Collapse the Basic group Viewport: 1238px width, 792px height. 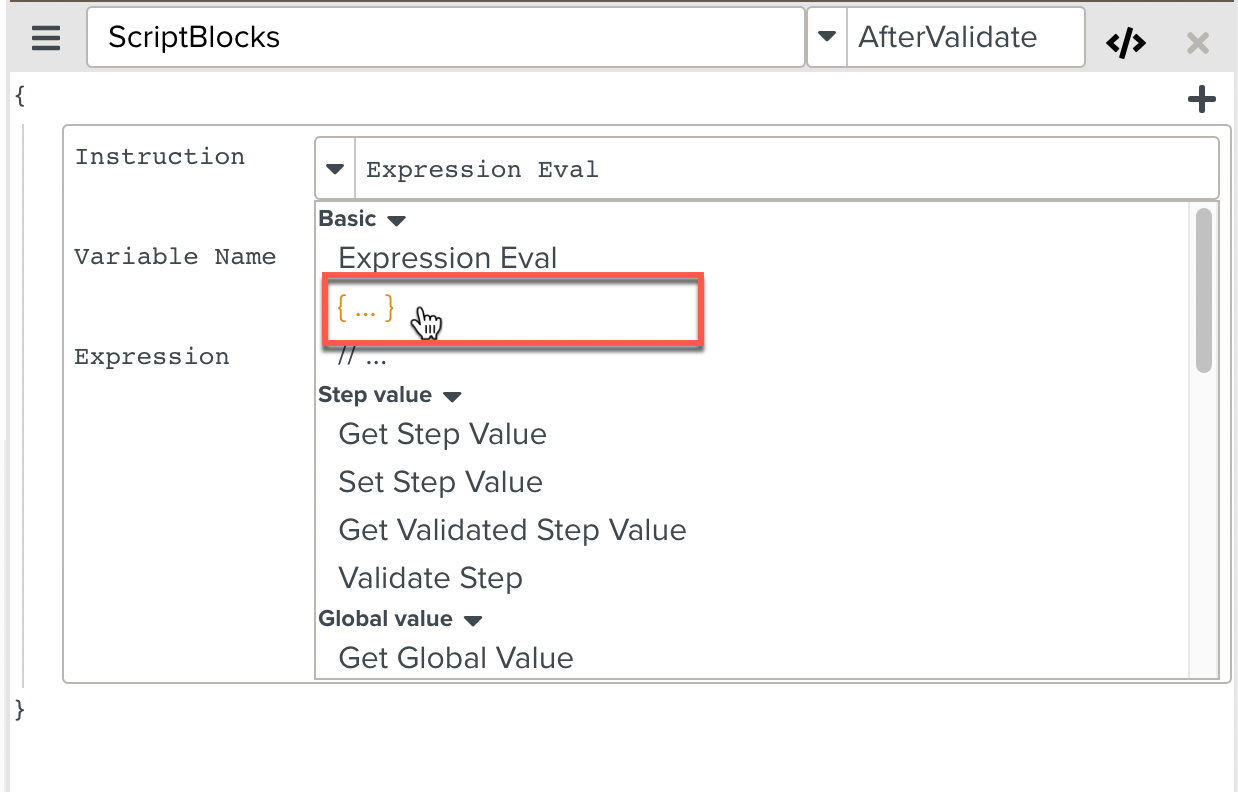click(x=397, y=219)
